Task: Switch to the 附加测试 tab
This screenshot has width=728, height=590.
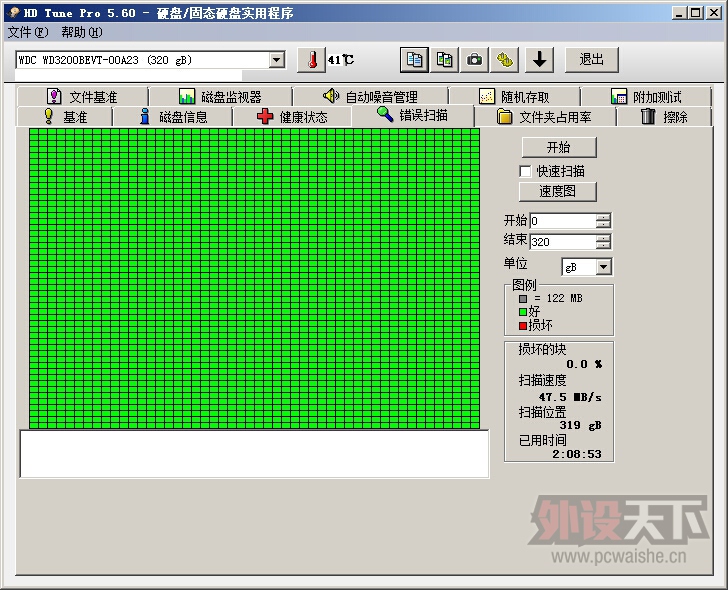Action: (646, 97)
